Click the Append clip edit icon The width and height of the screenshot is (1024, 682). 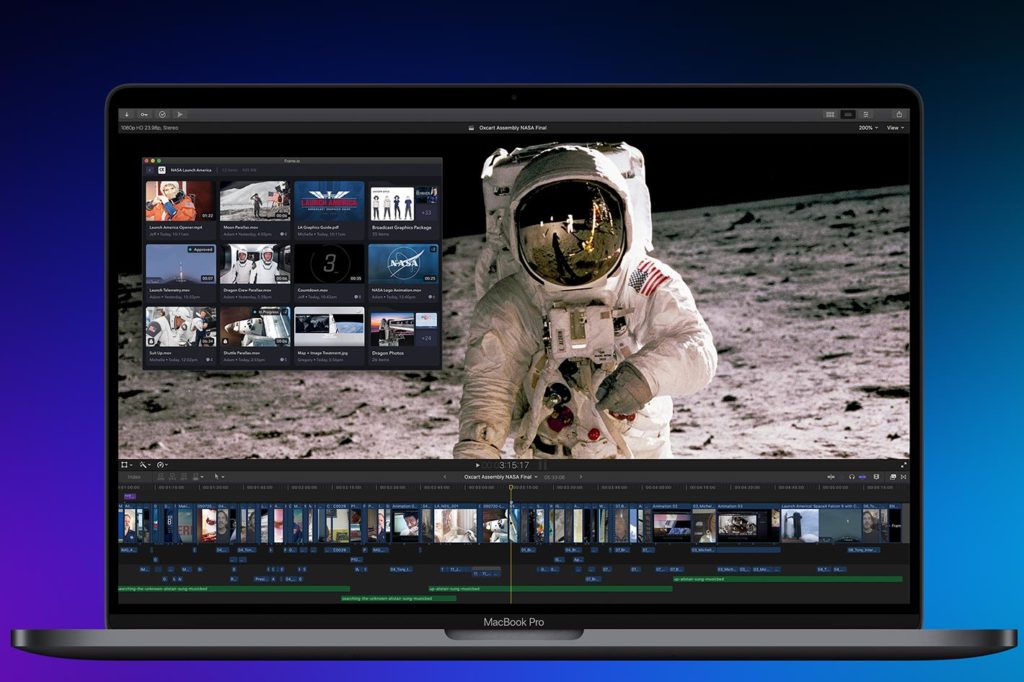[184, 477]
